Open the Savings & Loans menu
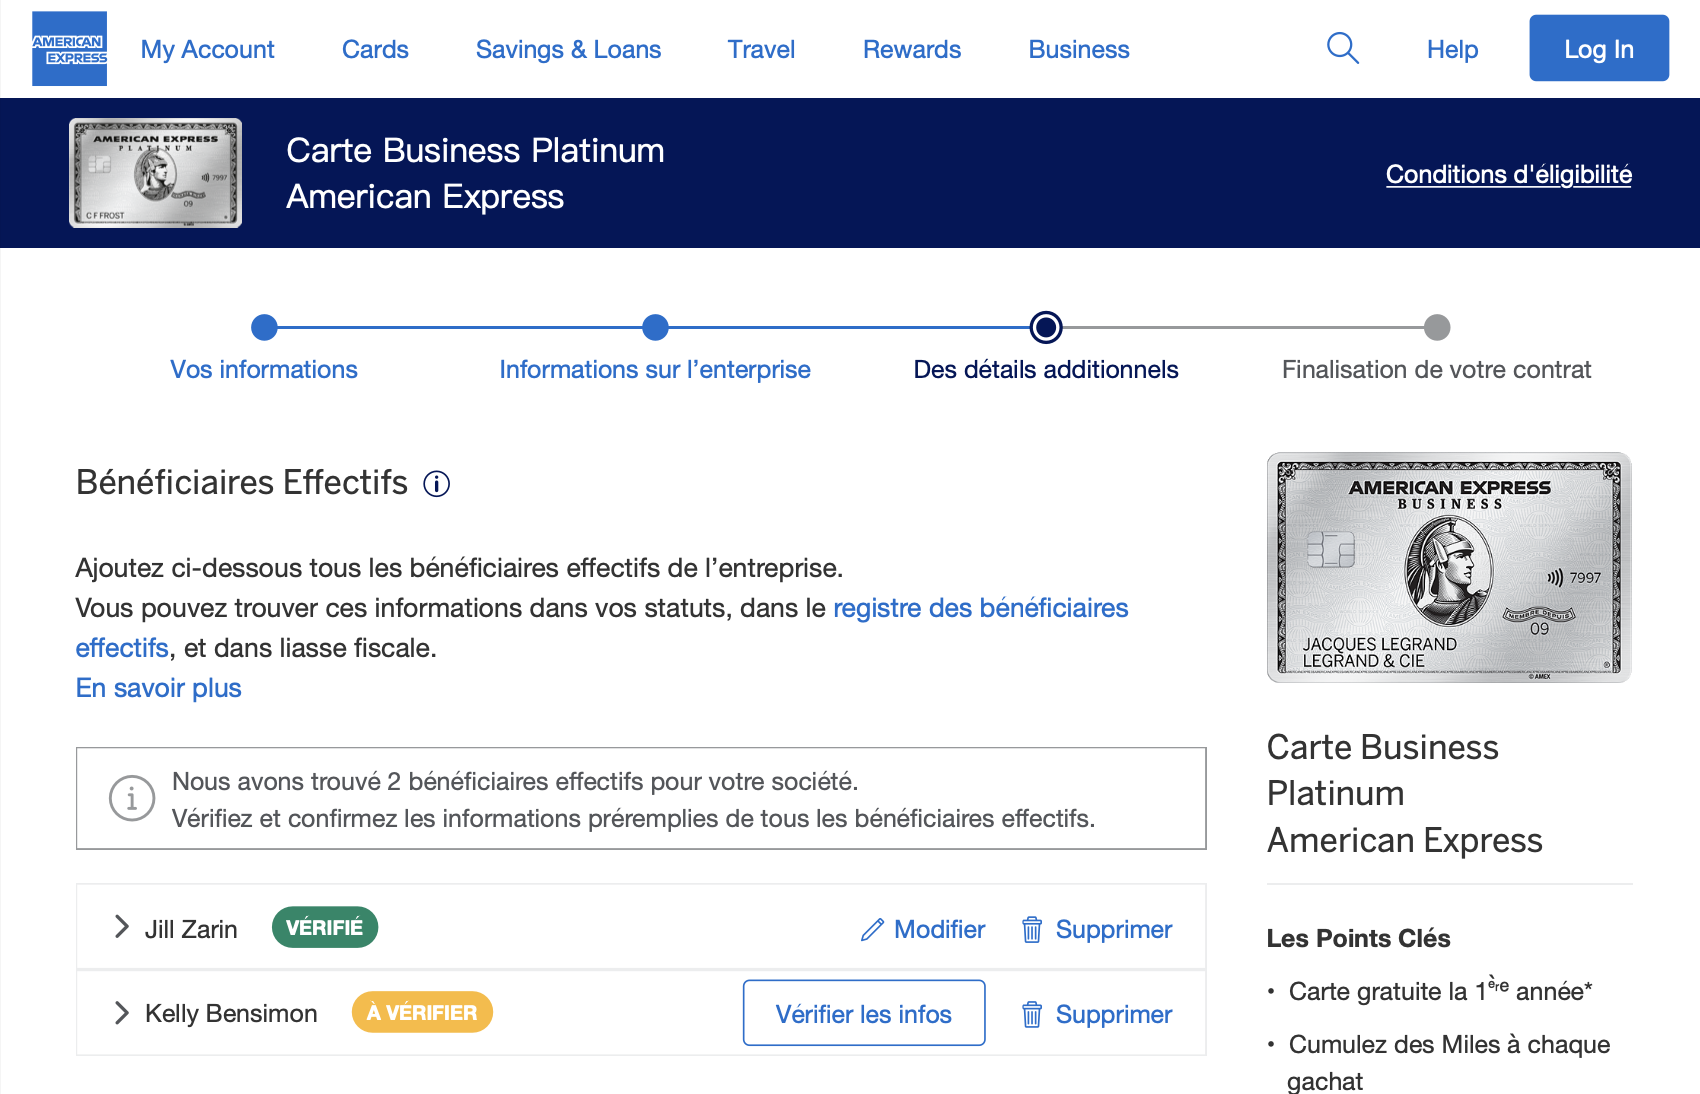 [x=568, y=49]
